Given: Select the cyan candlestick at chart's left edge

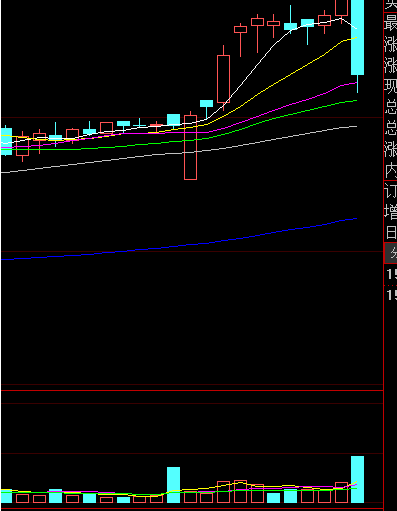Looking at the screenshot, I should pos(6,141).
